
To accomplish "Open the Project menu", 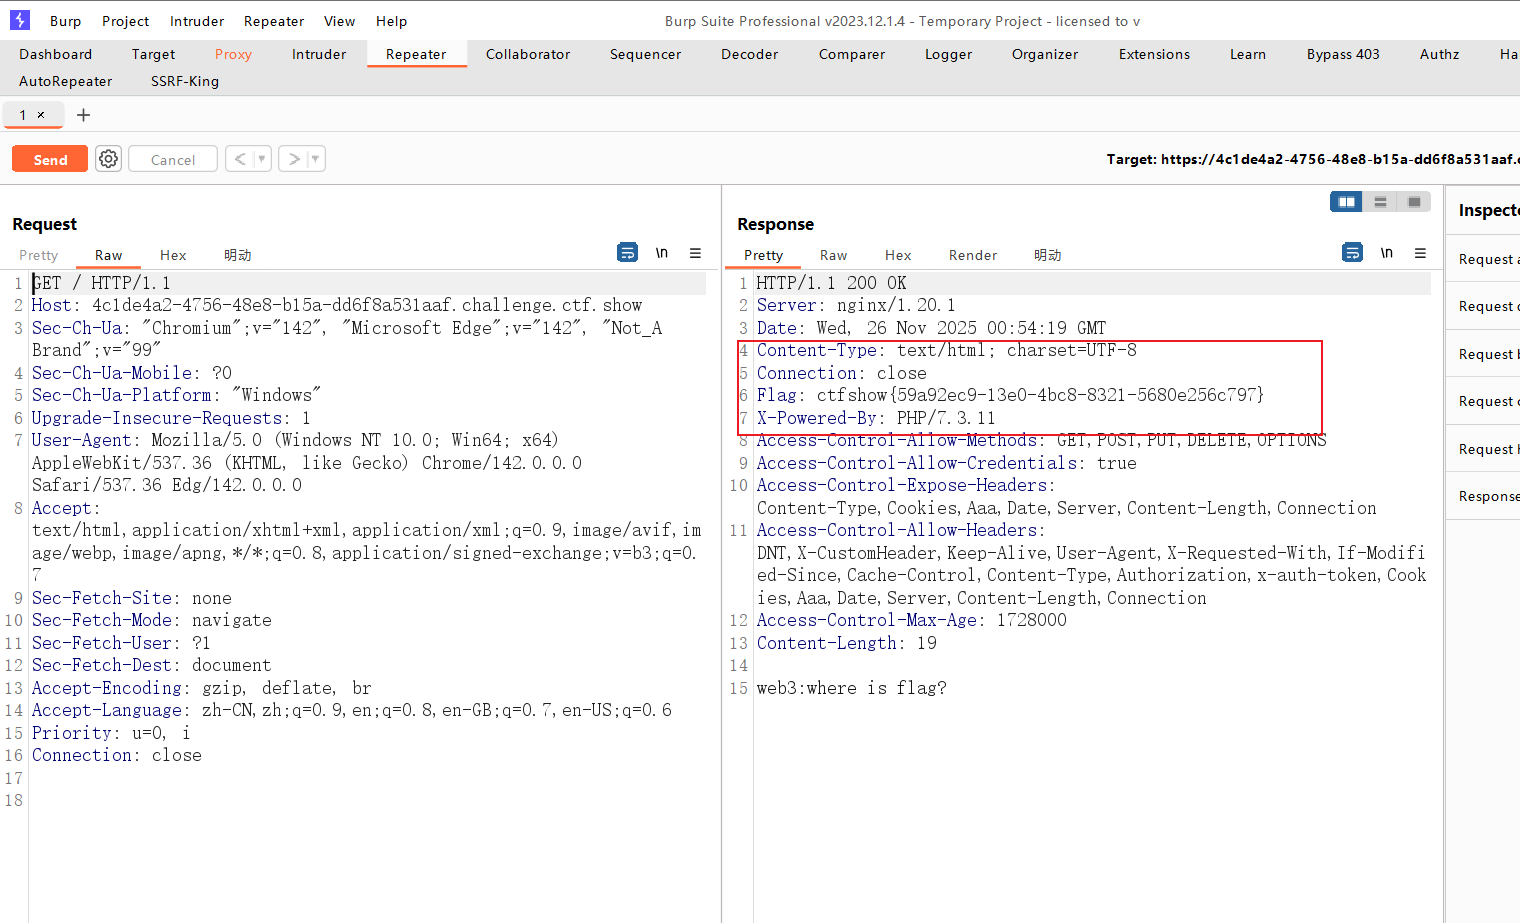I will point(125,21).
